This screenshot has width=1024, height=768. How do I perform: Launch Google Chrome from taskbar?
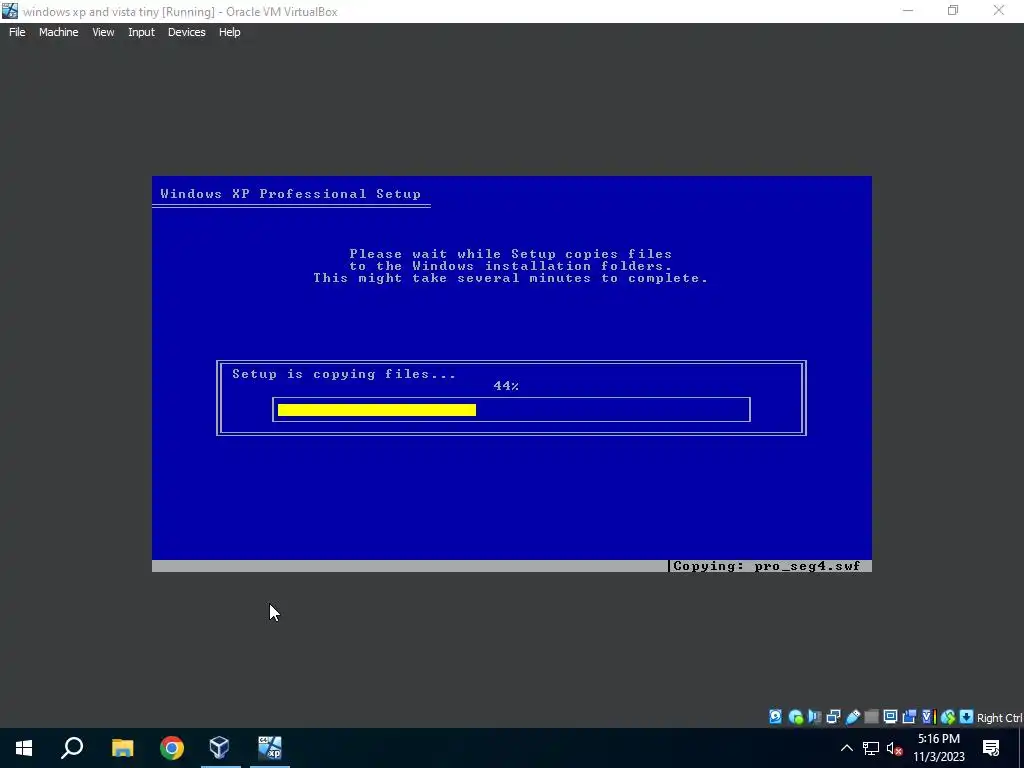point(172,748)
